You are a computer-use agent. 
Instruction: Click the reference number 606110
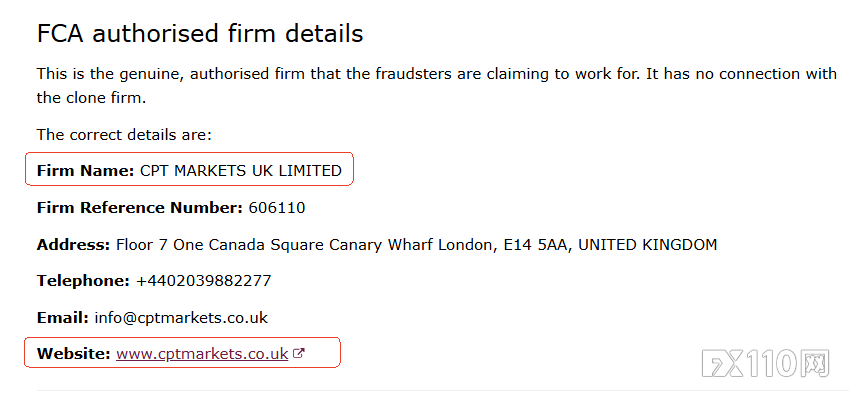coord(277,208)
